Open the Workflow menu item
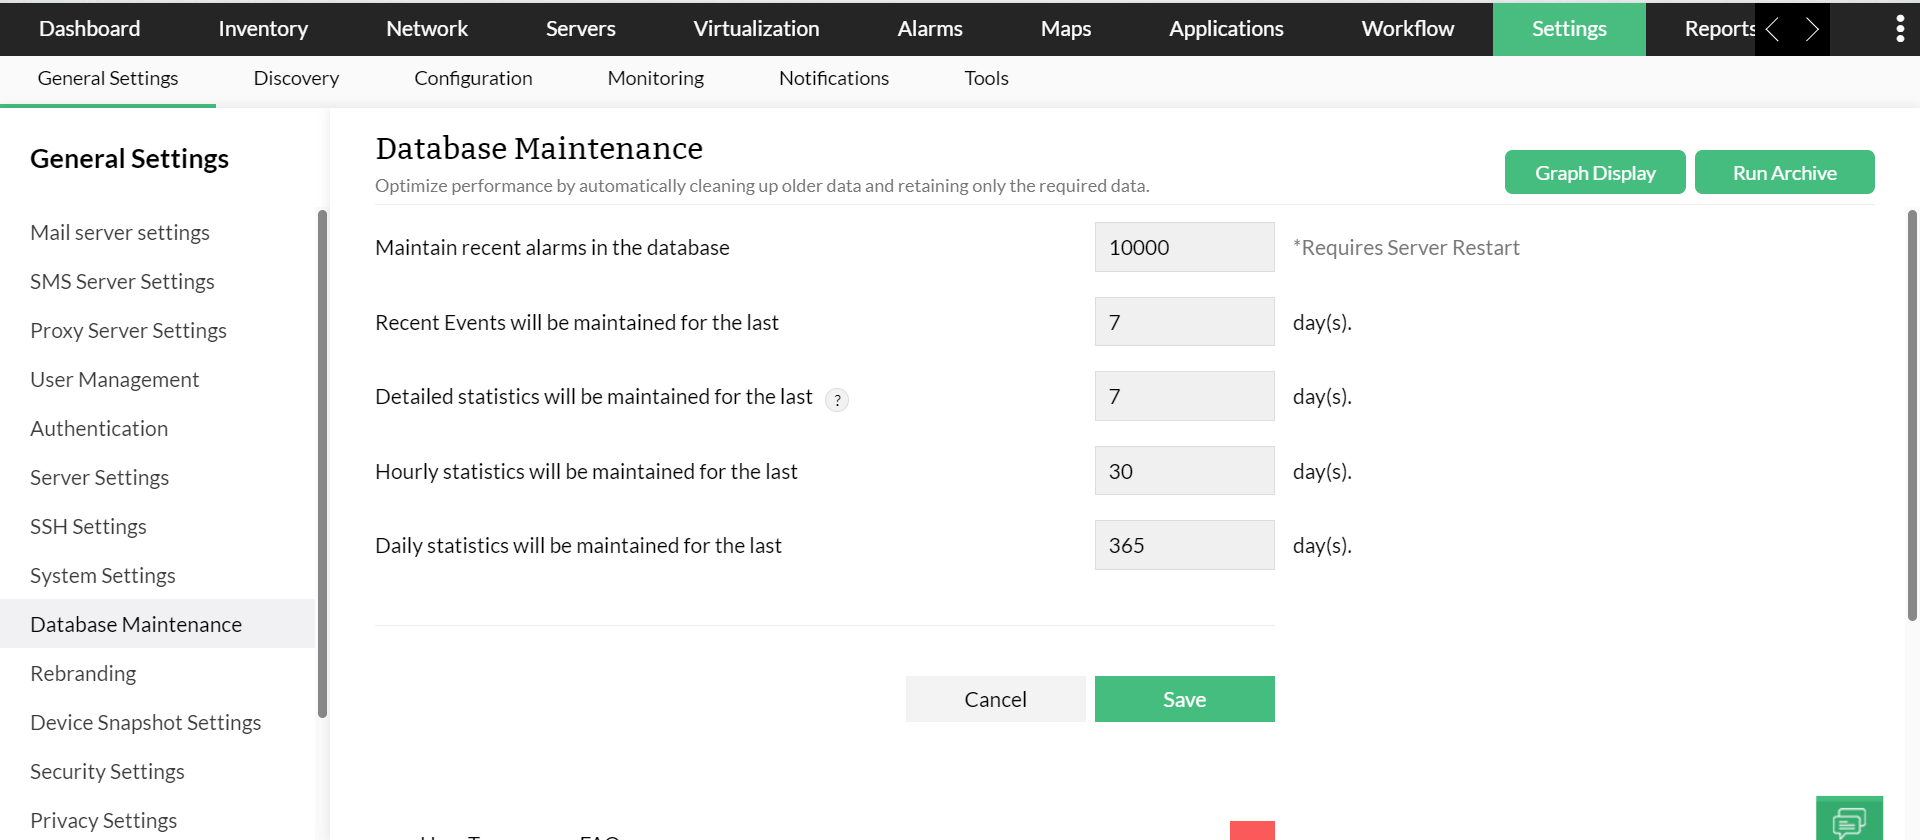 tap(1407, 29)
